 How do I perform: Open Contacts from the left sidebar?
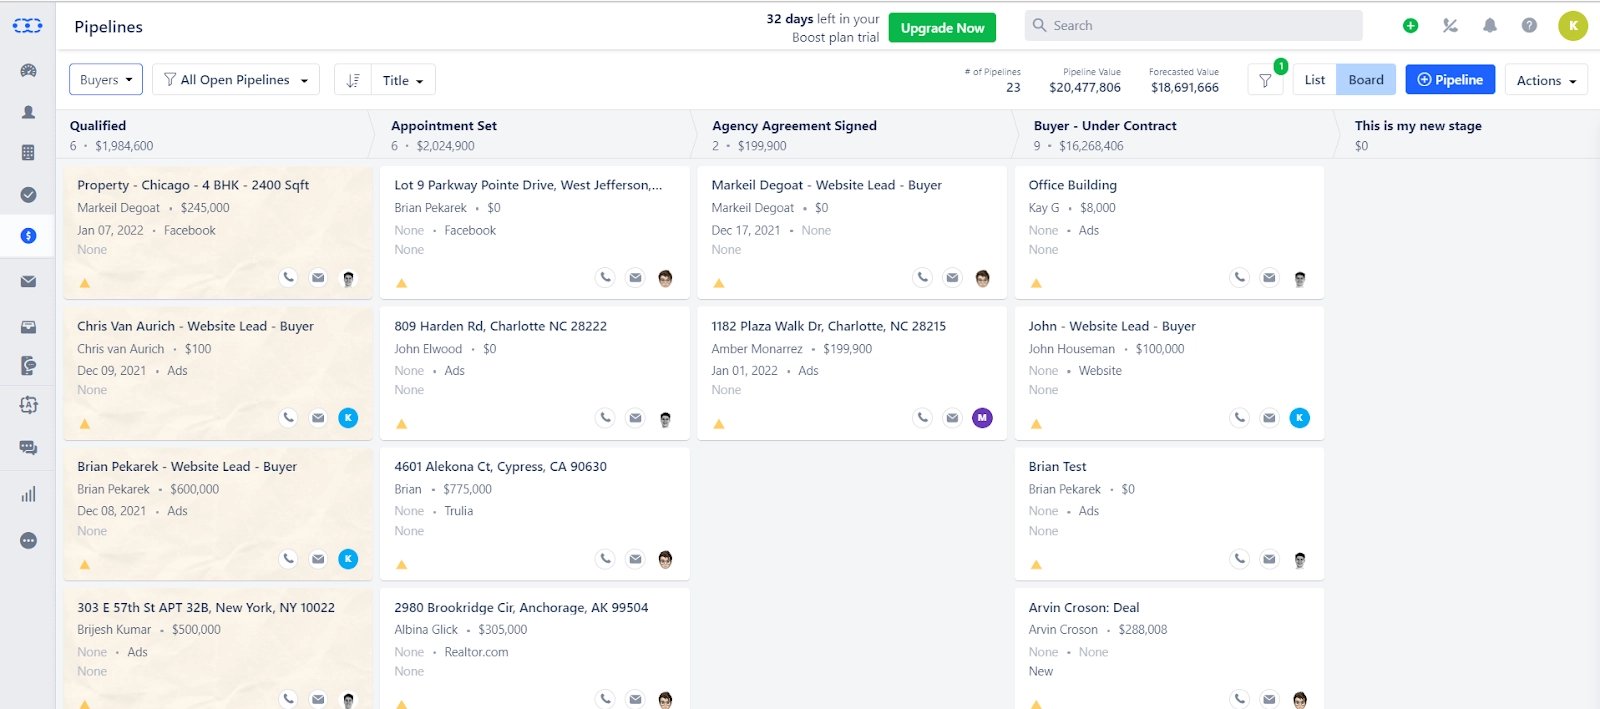[28, 112]
